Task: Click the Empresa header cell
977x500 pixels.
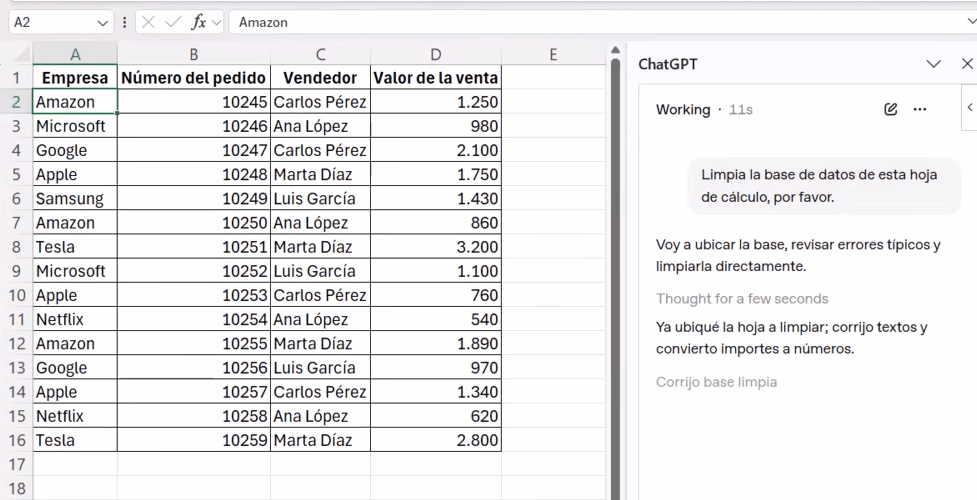Action: pos(75,78)
